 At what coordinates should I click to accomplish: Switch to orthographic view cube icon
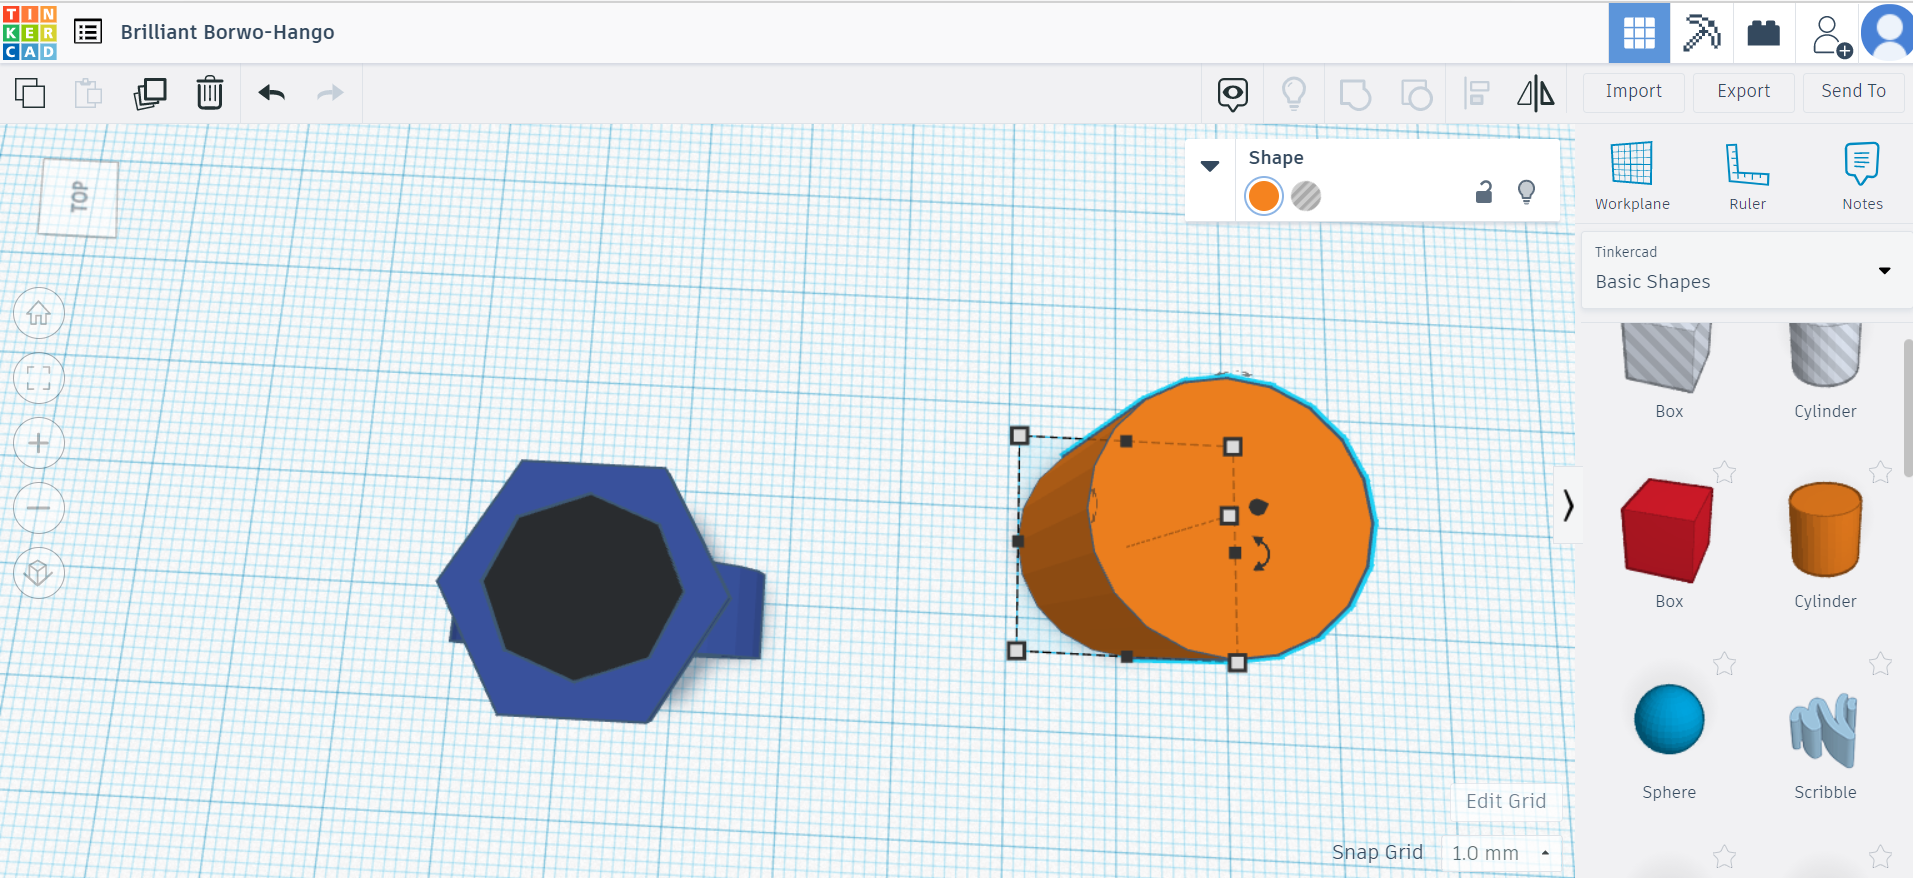pos(39,573)
